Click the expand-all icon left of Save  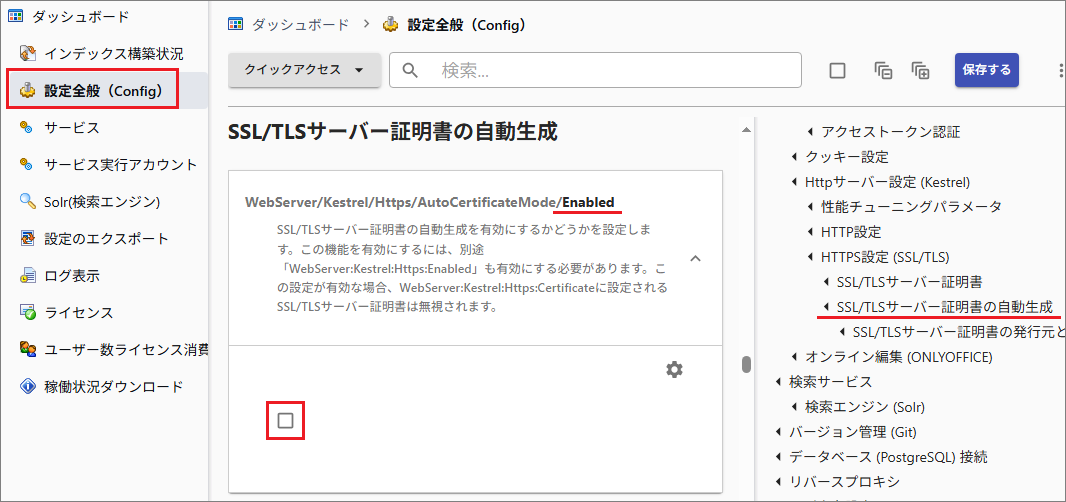coord(920,70)
